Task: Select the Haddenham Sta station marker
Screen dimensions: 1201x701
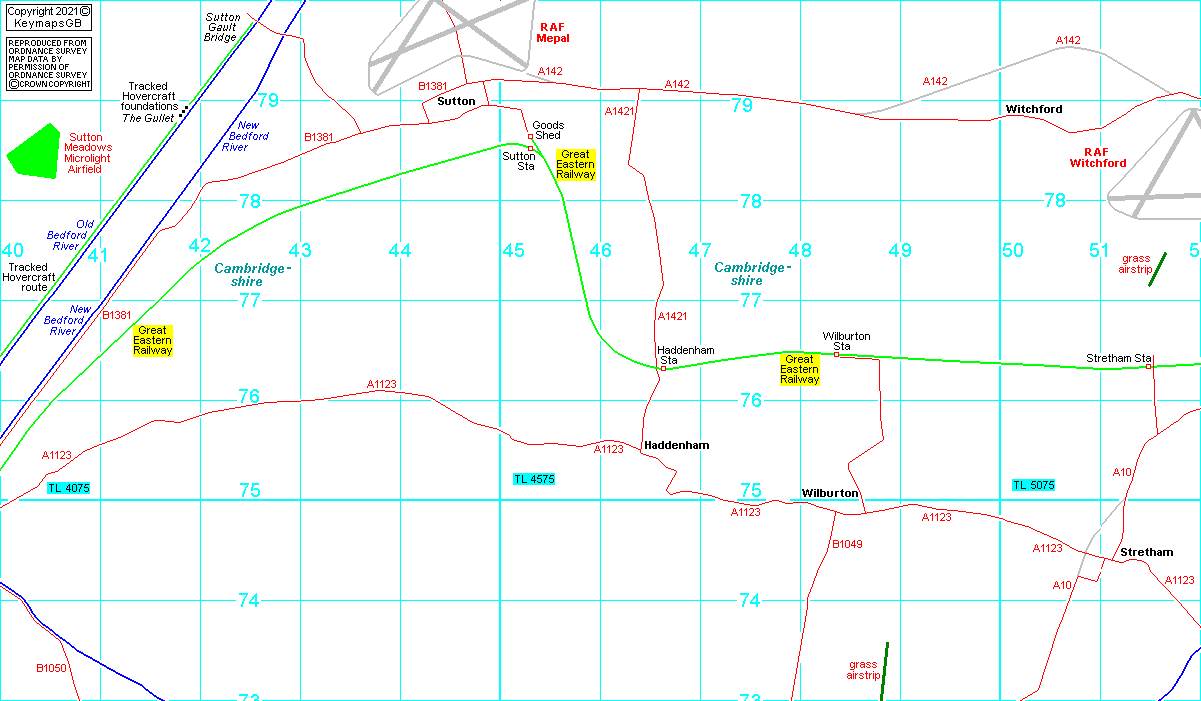Action: click(x=663, y=368)
